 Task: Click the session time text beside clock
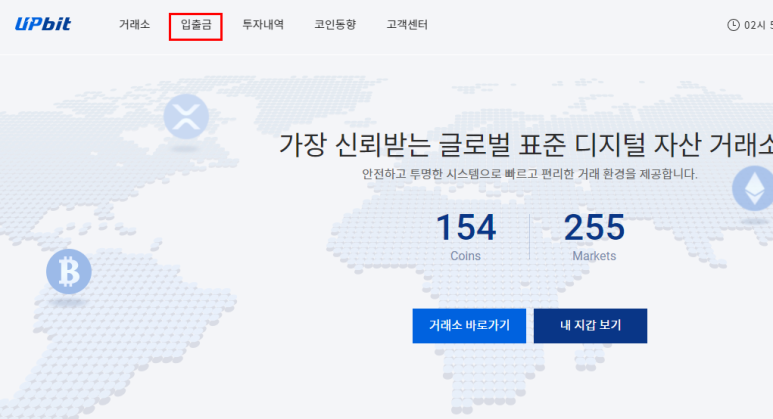(x=758, y=25)
